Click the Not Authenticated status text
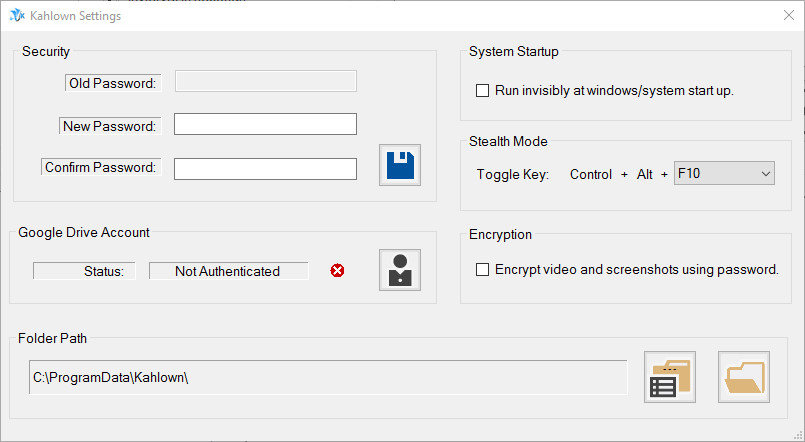The height and width of the screenshot is (442, 805). pos(227,271)
